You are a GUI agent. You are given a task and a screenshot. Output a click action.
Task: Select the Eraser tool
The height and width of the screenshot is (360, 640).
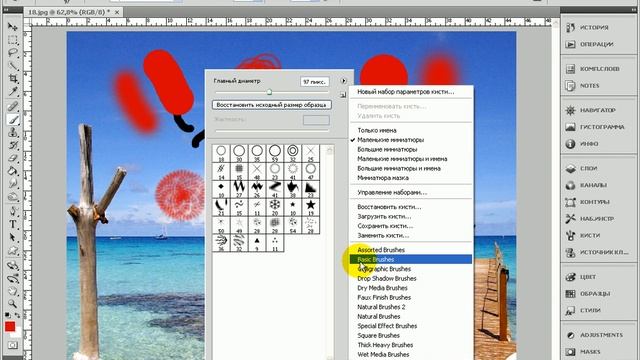click(13, 158)
